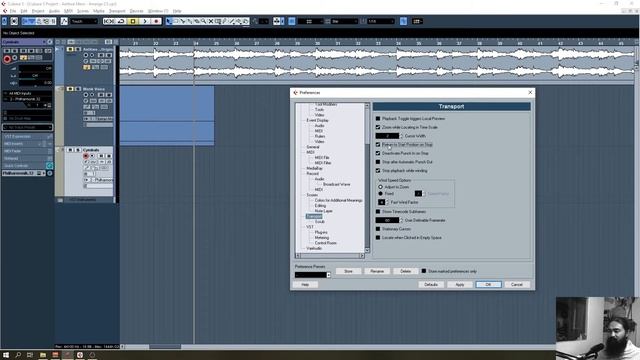Select Colors for Additional Meanings item
This screenshot has height=360, width=640.
[x=338, y=200]
